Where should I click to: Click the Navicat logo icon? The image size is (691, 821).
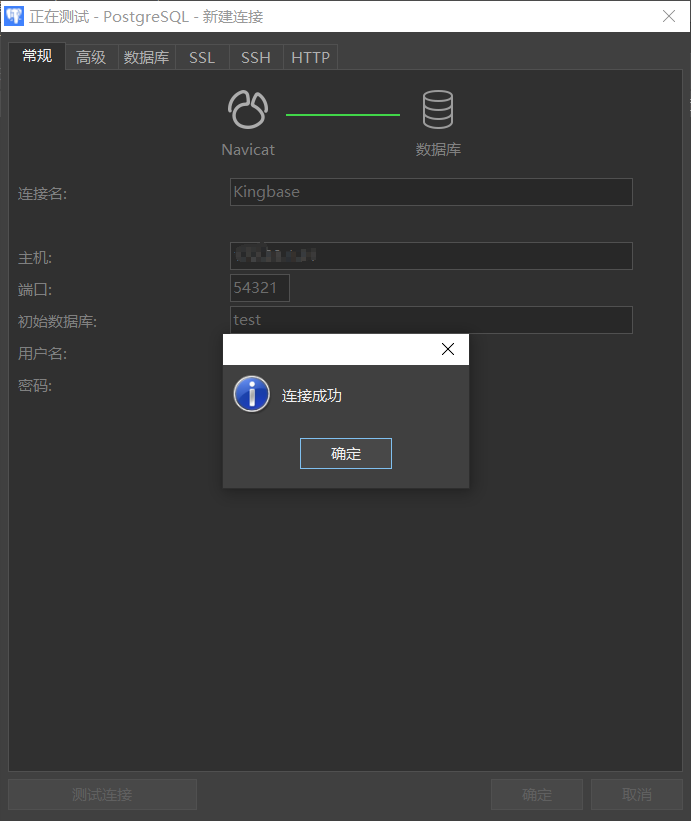coord(248,109)
